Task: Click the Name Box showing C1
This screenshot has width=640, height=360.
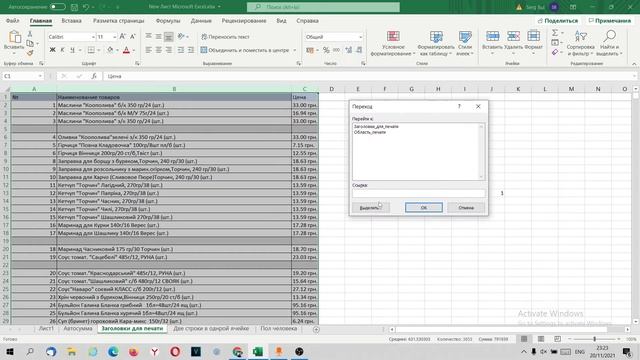Action: (x=22, y=76)
